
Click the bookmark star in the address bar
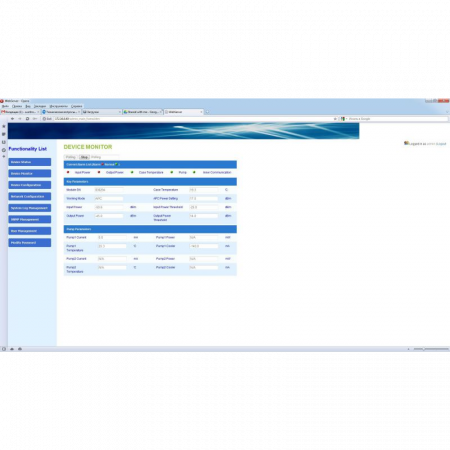pyautogui.click(x=335, y=119)
